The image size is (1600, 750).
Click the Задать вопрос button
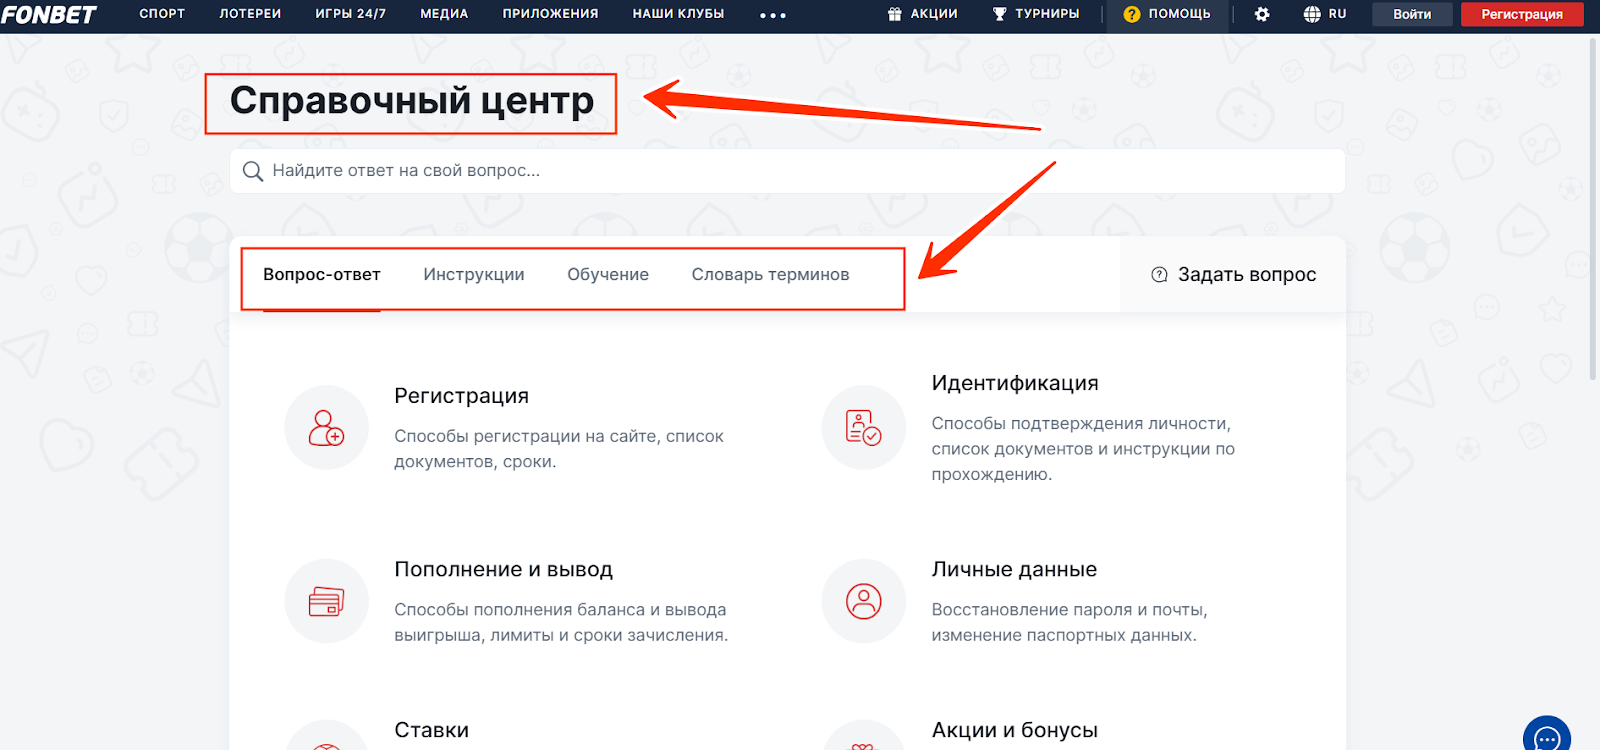[x=1233, y=275]
